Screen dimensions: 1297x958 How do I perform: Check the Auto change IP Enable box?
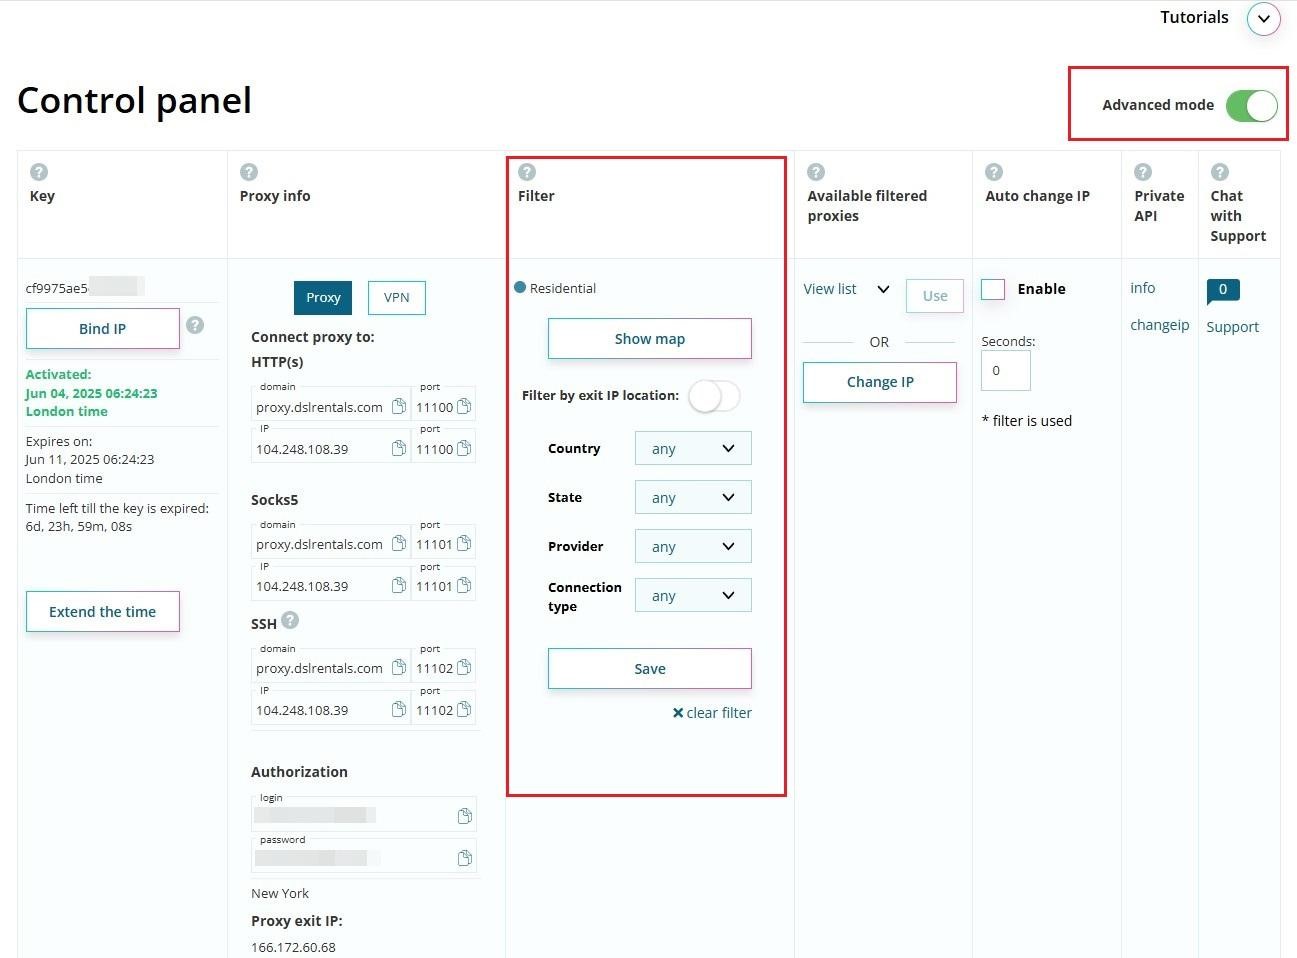pyautogui.click(x=993, y=289)
